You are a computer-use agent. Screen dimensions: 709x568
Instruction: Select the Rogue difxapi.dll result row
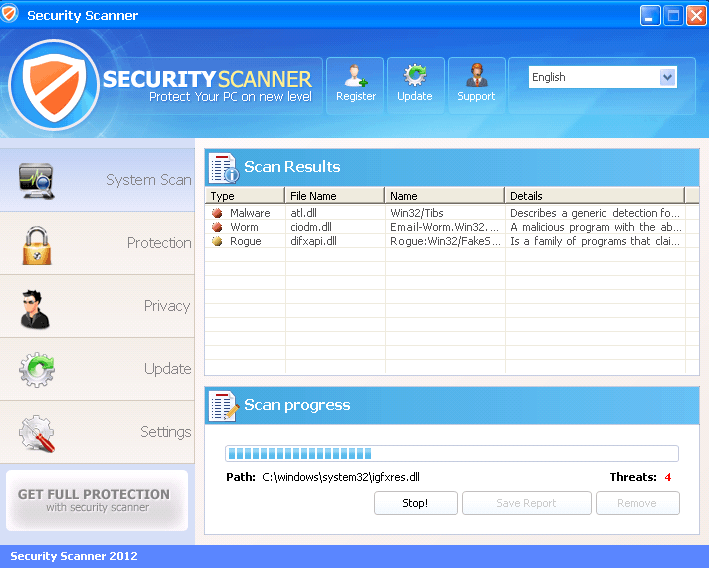pyautogui.click(x=445, y=241)
